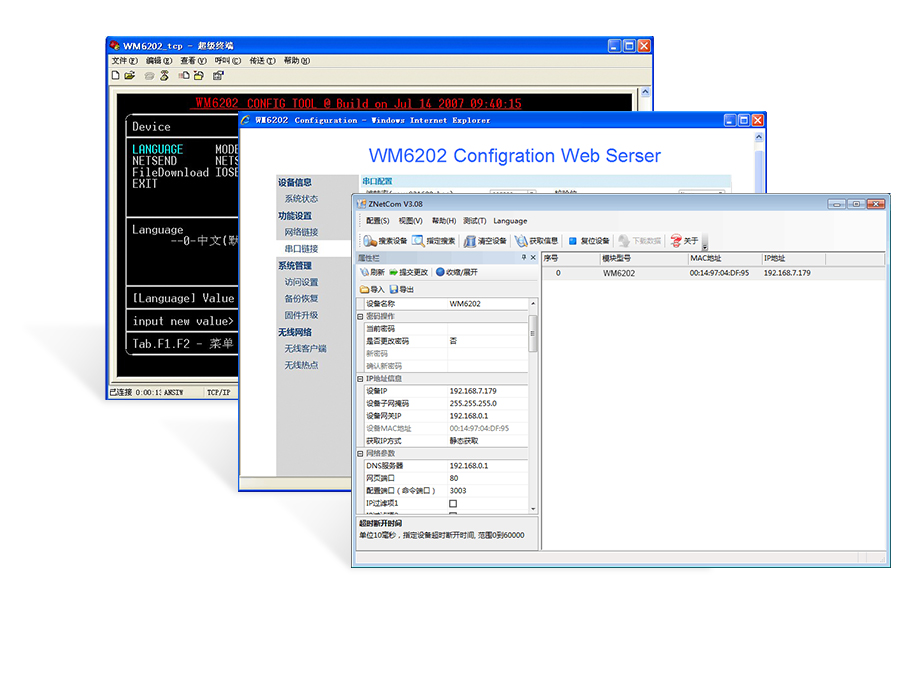Collapse the 网络参数 property group

click(360, 453)
